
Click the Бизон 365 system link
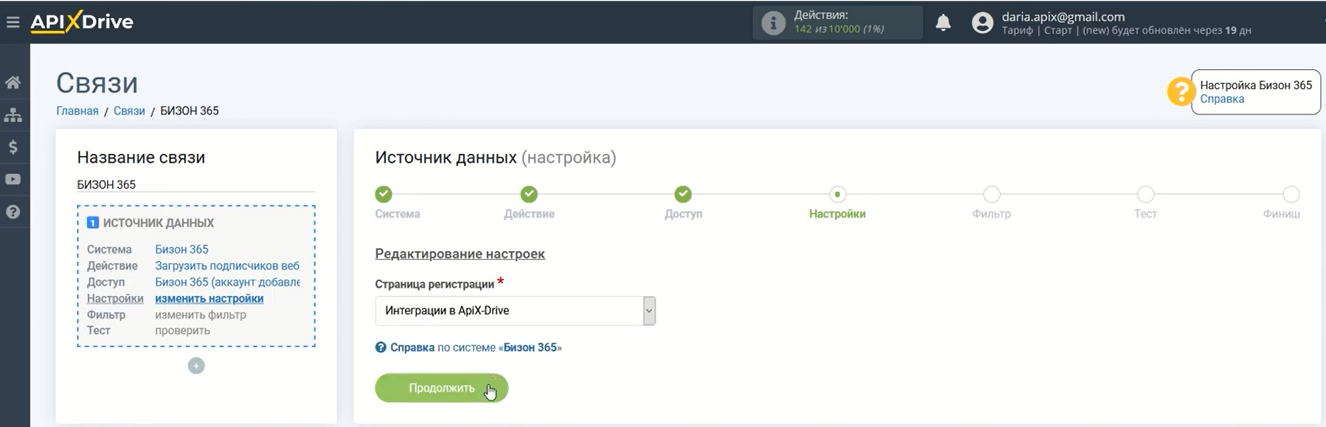coord(182,249)
